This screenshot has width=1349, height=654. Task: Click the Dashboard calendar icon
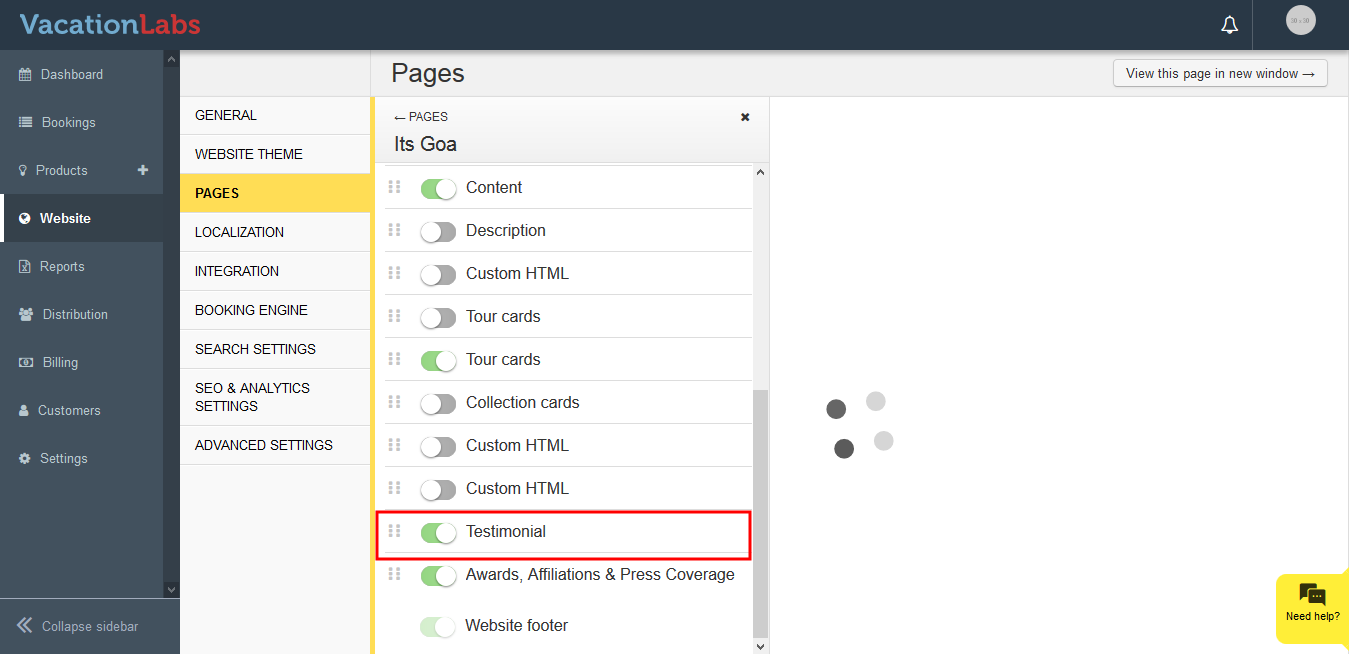[25, 75]
